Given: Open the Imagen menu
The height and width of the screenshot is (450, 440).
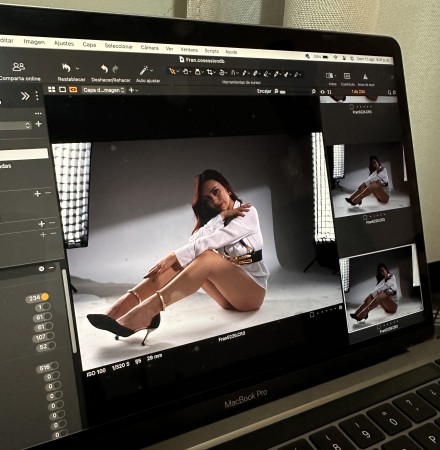Looking at the screenshot, I should tap(34, 42).
